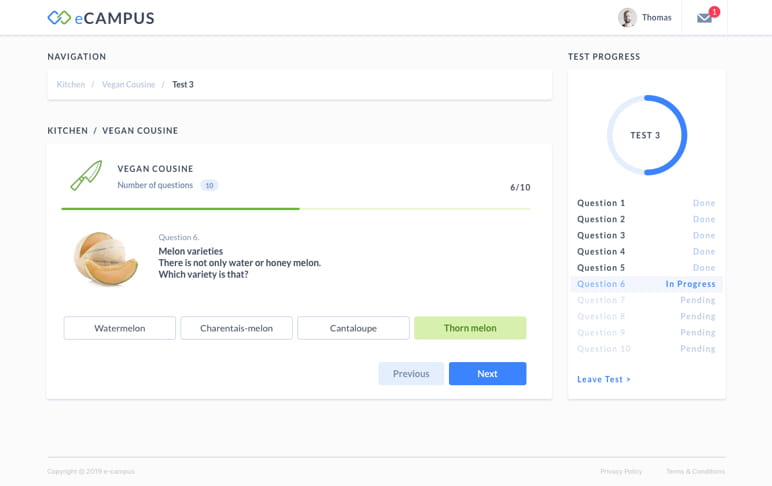Select Question 6 In Progress row
The height and width of the screenshot is (486, 772).
[646, 284]
